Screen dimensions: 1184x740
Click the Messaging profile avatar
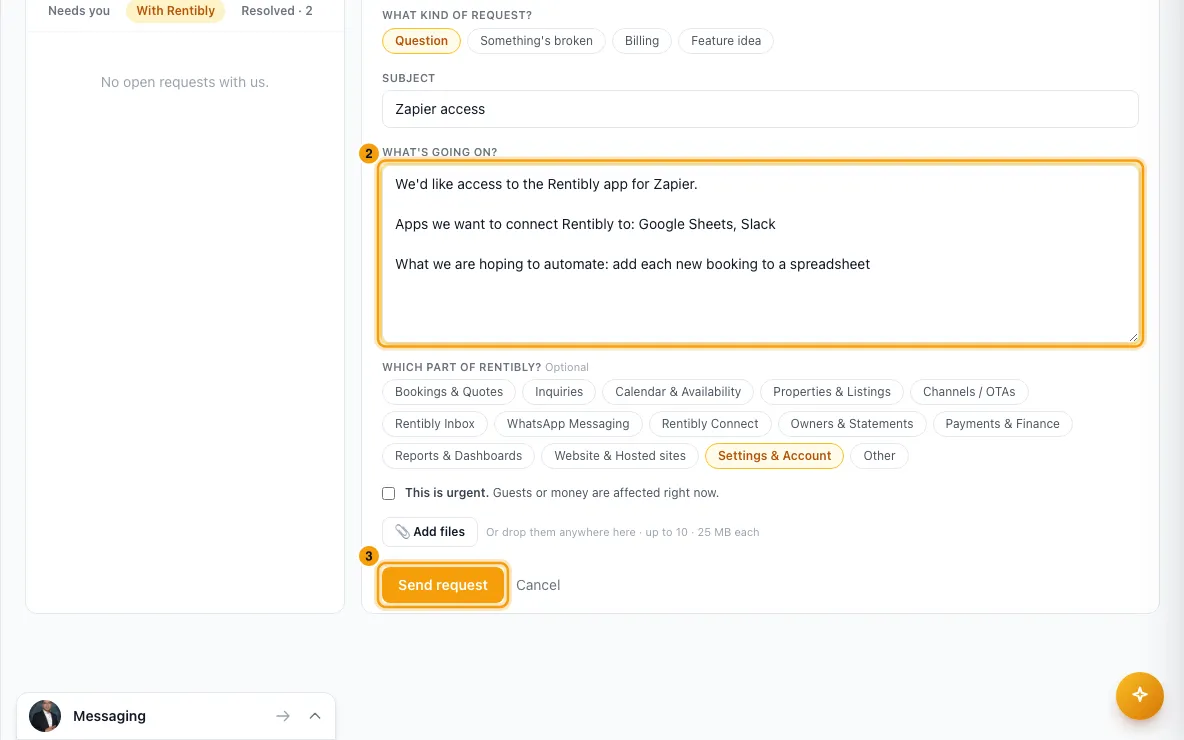[45, 716]
